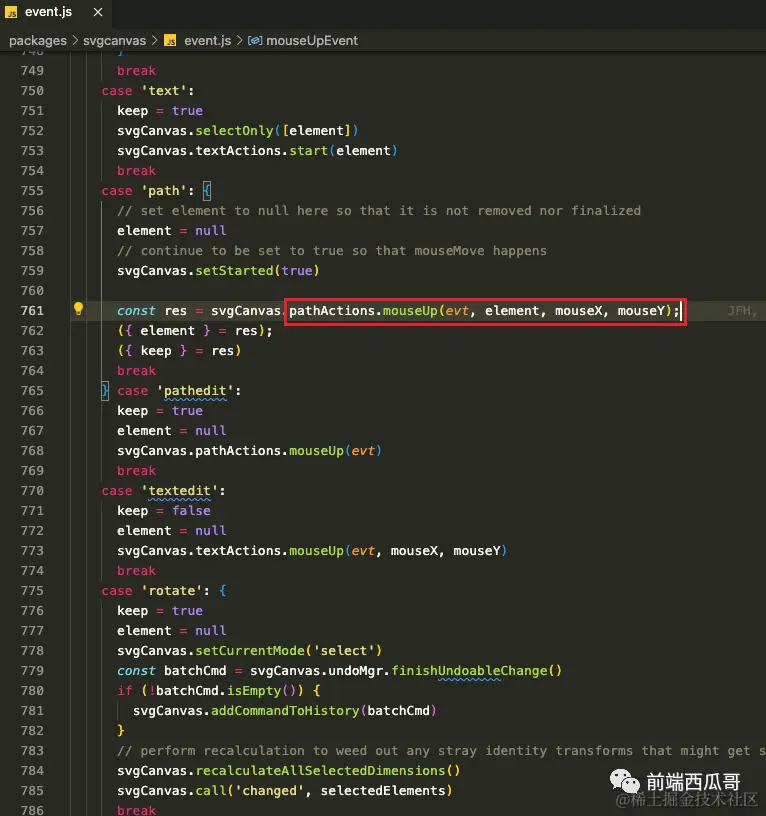Click the comment on line 783
This screenshot has height=816, width=766.
[x=441, y=751]
